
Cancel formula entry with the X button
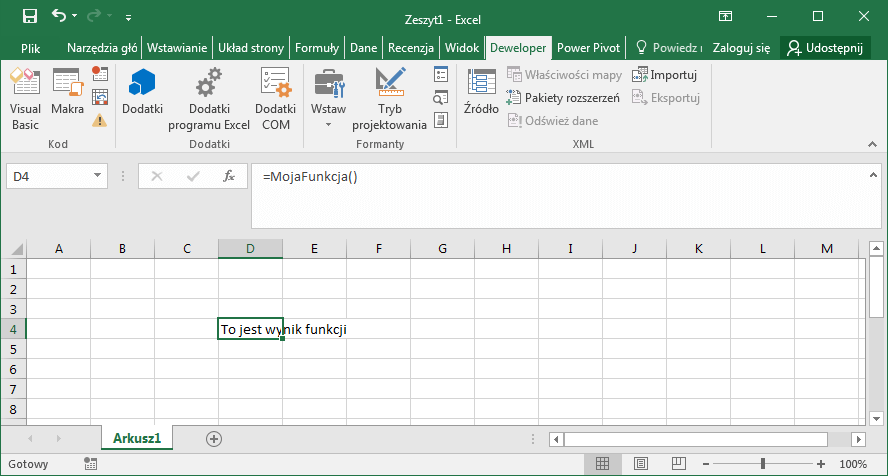(x=157, y=177)
